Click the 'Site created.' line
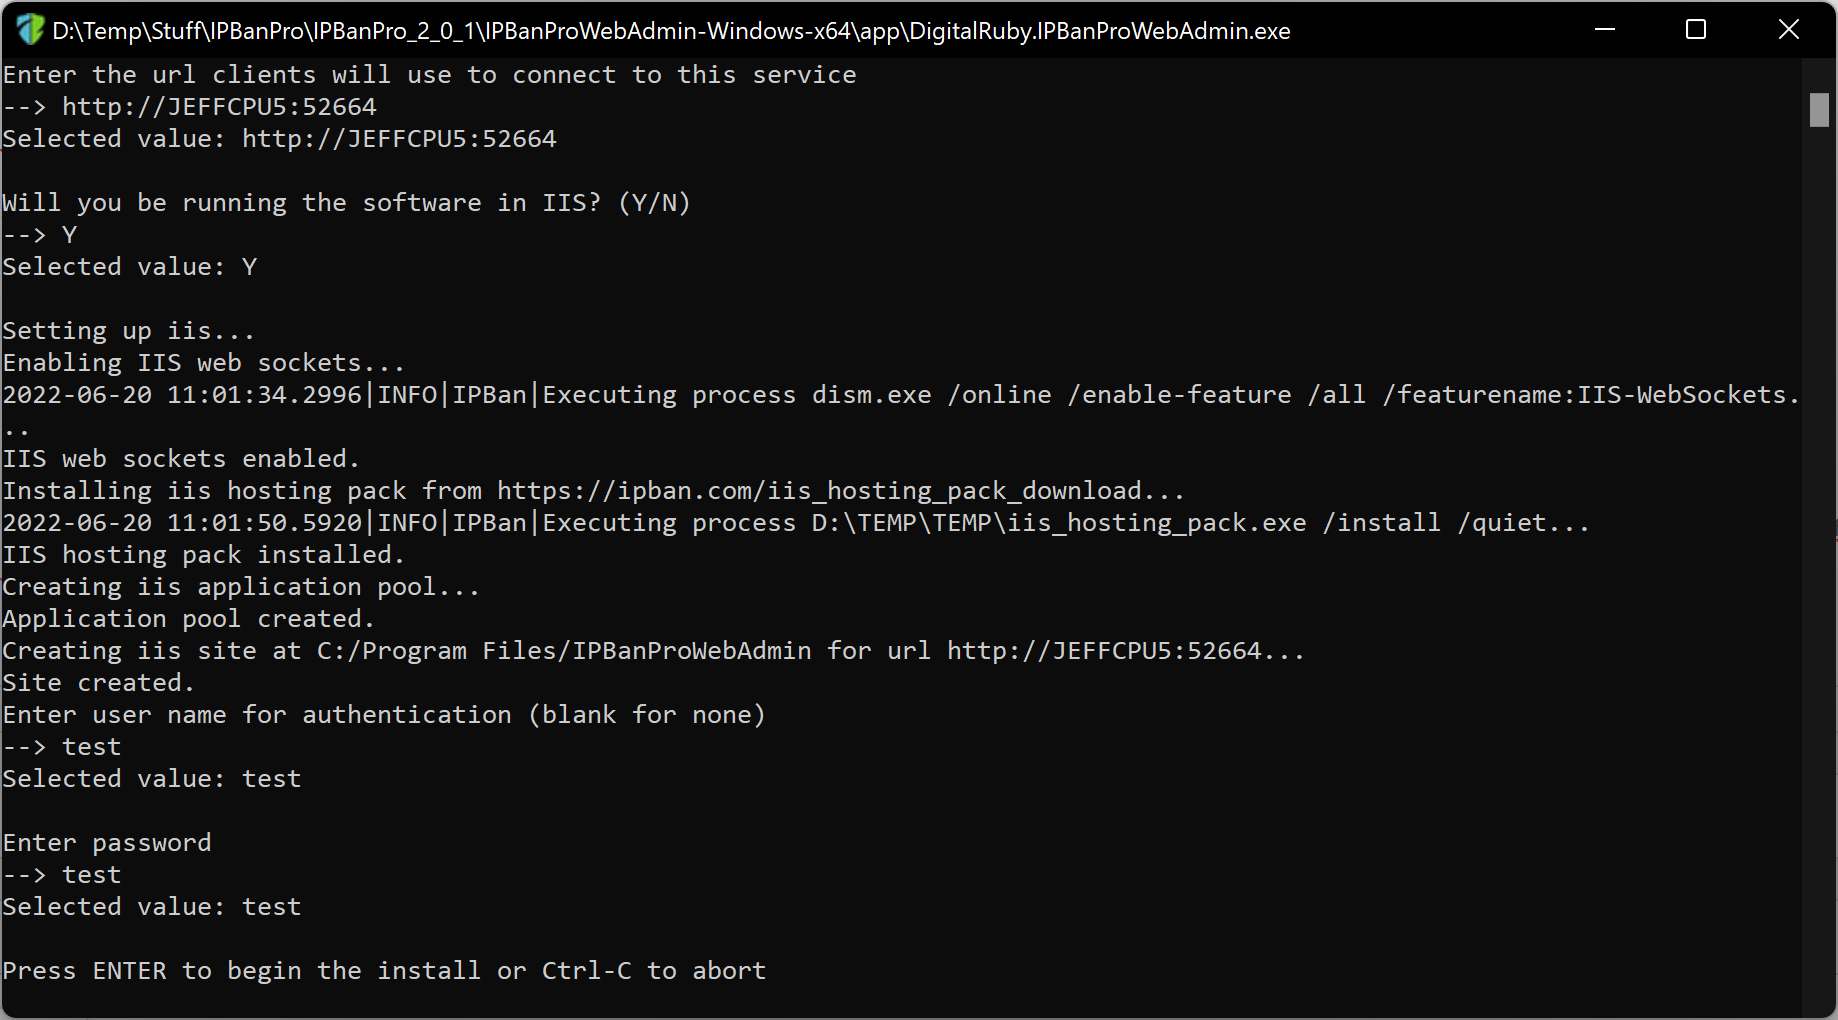1838x1020 pixels. 98,683
